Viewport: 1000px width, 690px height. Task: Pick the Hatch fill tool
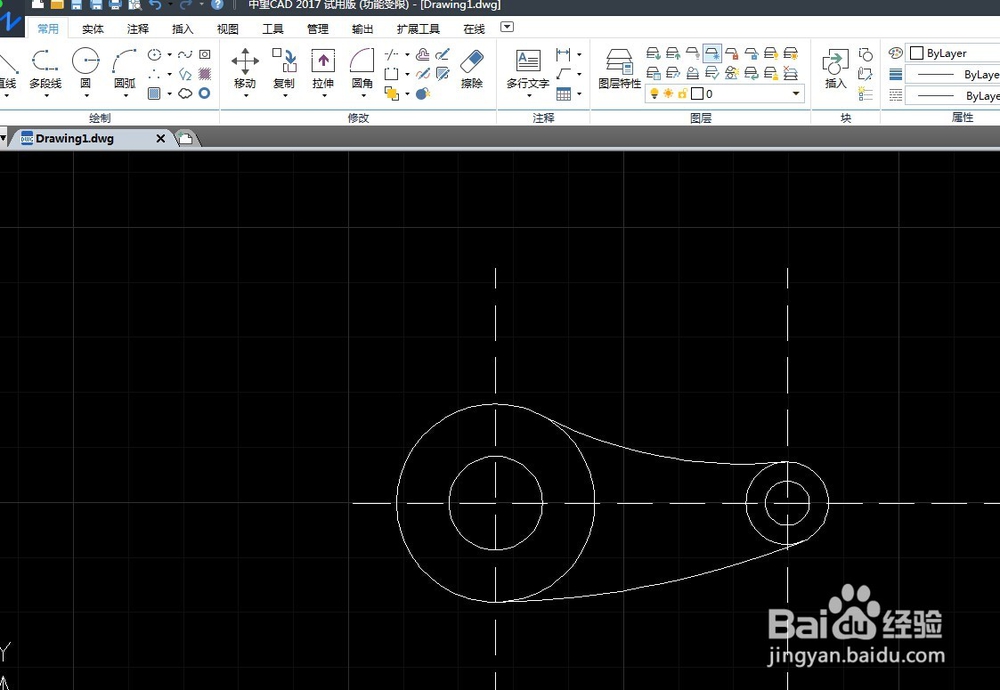205,74
